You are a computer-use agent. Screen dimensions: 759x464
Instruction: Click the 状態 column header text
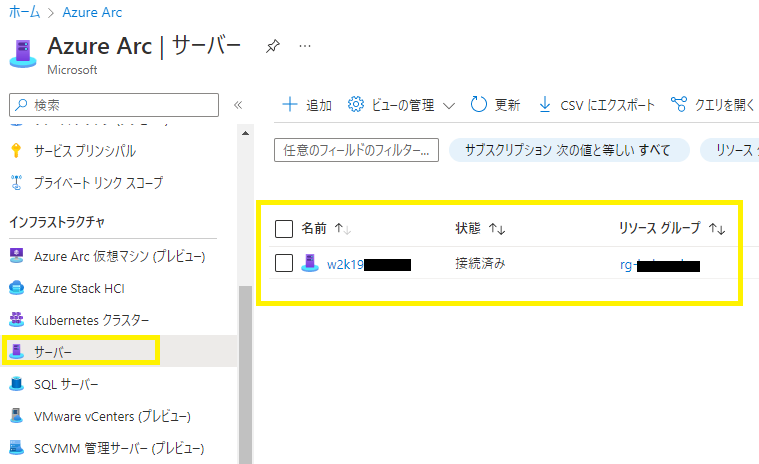click(468, 228)
